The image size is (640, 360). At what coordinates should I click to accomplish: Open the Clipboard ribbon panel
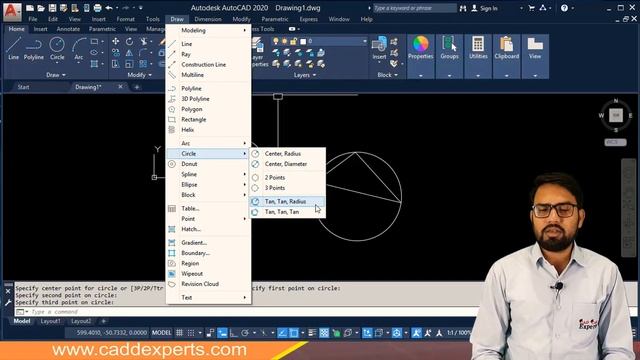(x=507, y=56)
